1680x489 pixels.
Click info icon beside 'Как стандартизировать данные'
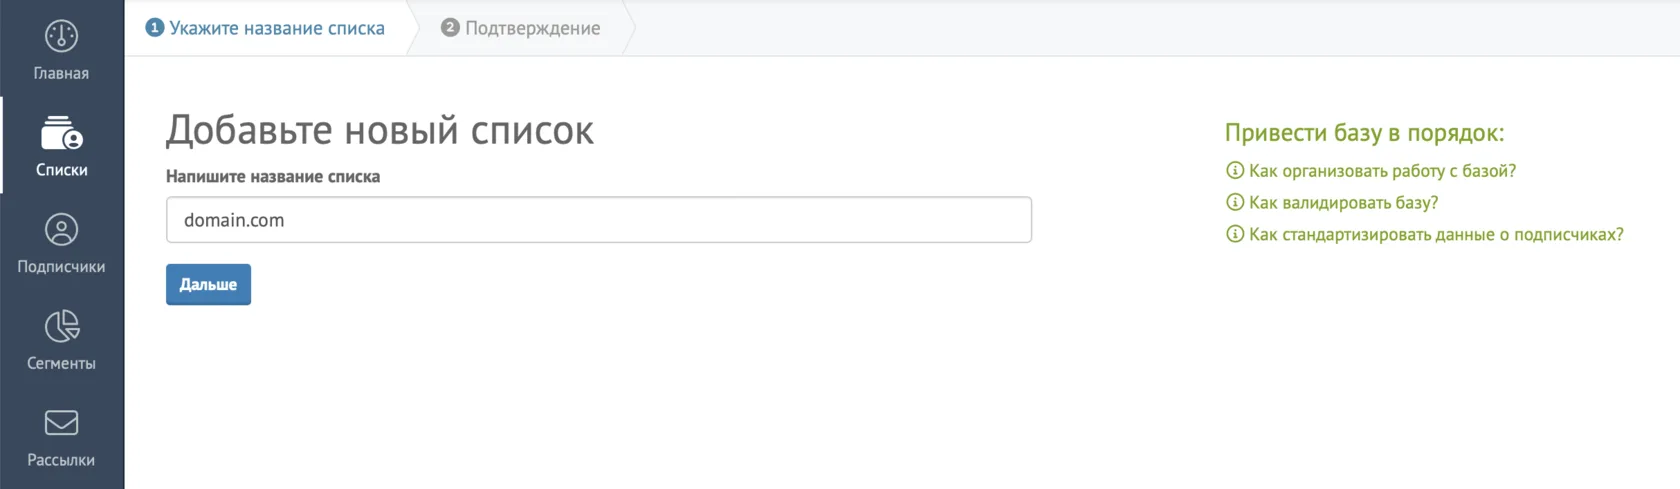coord(1235,234)
